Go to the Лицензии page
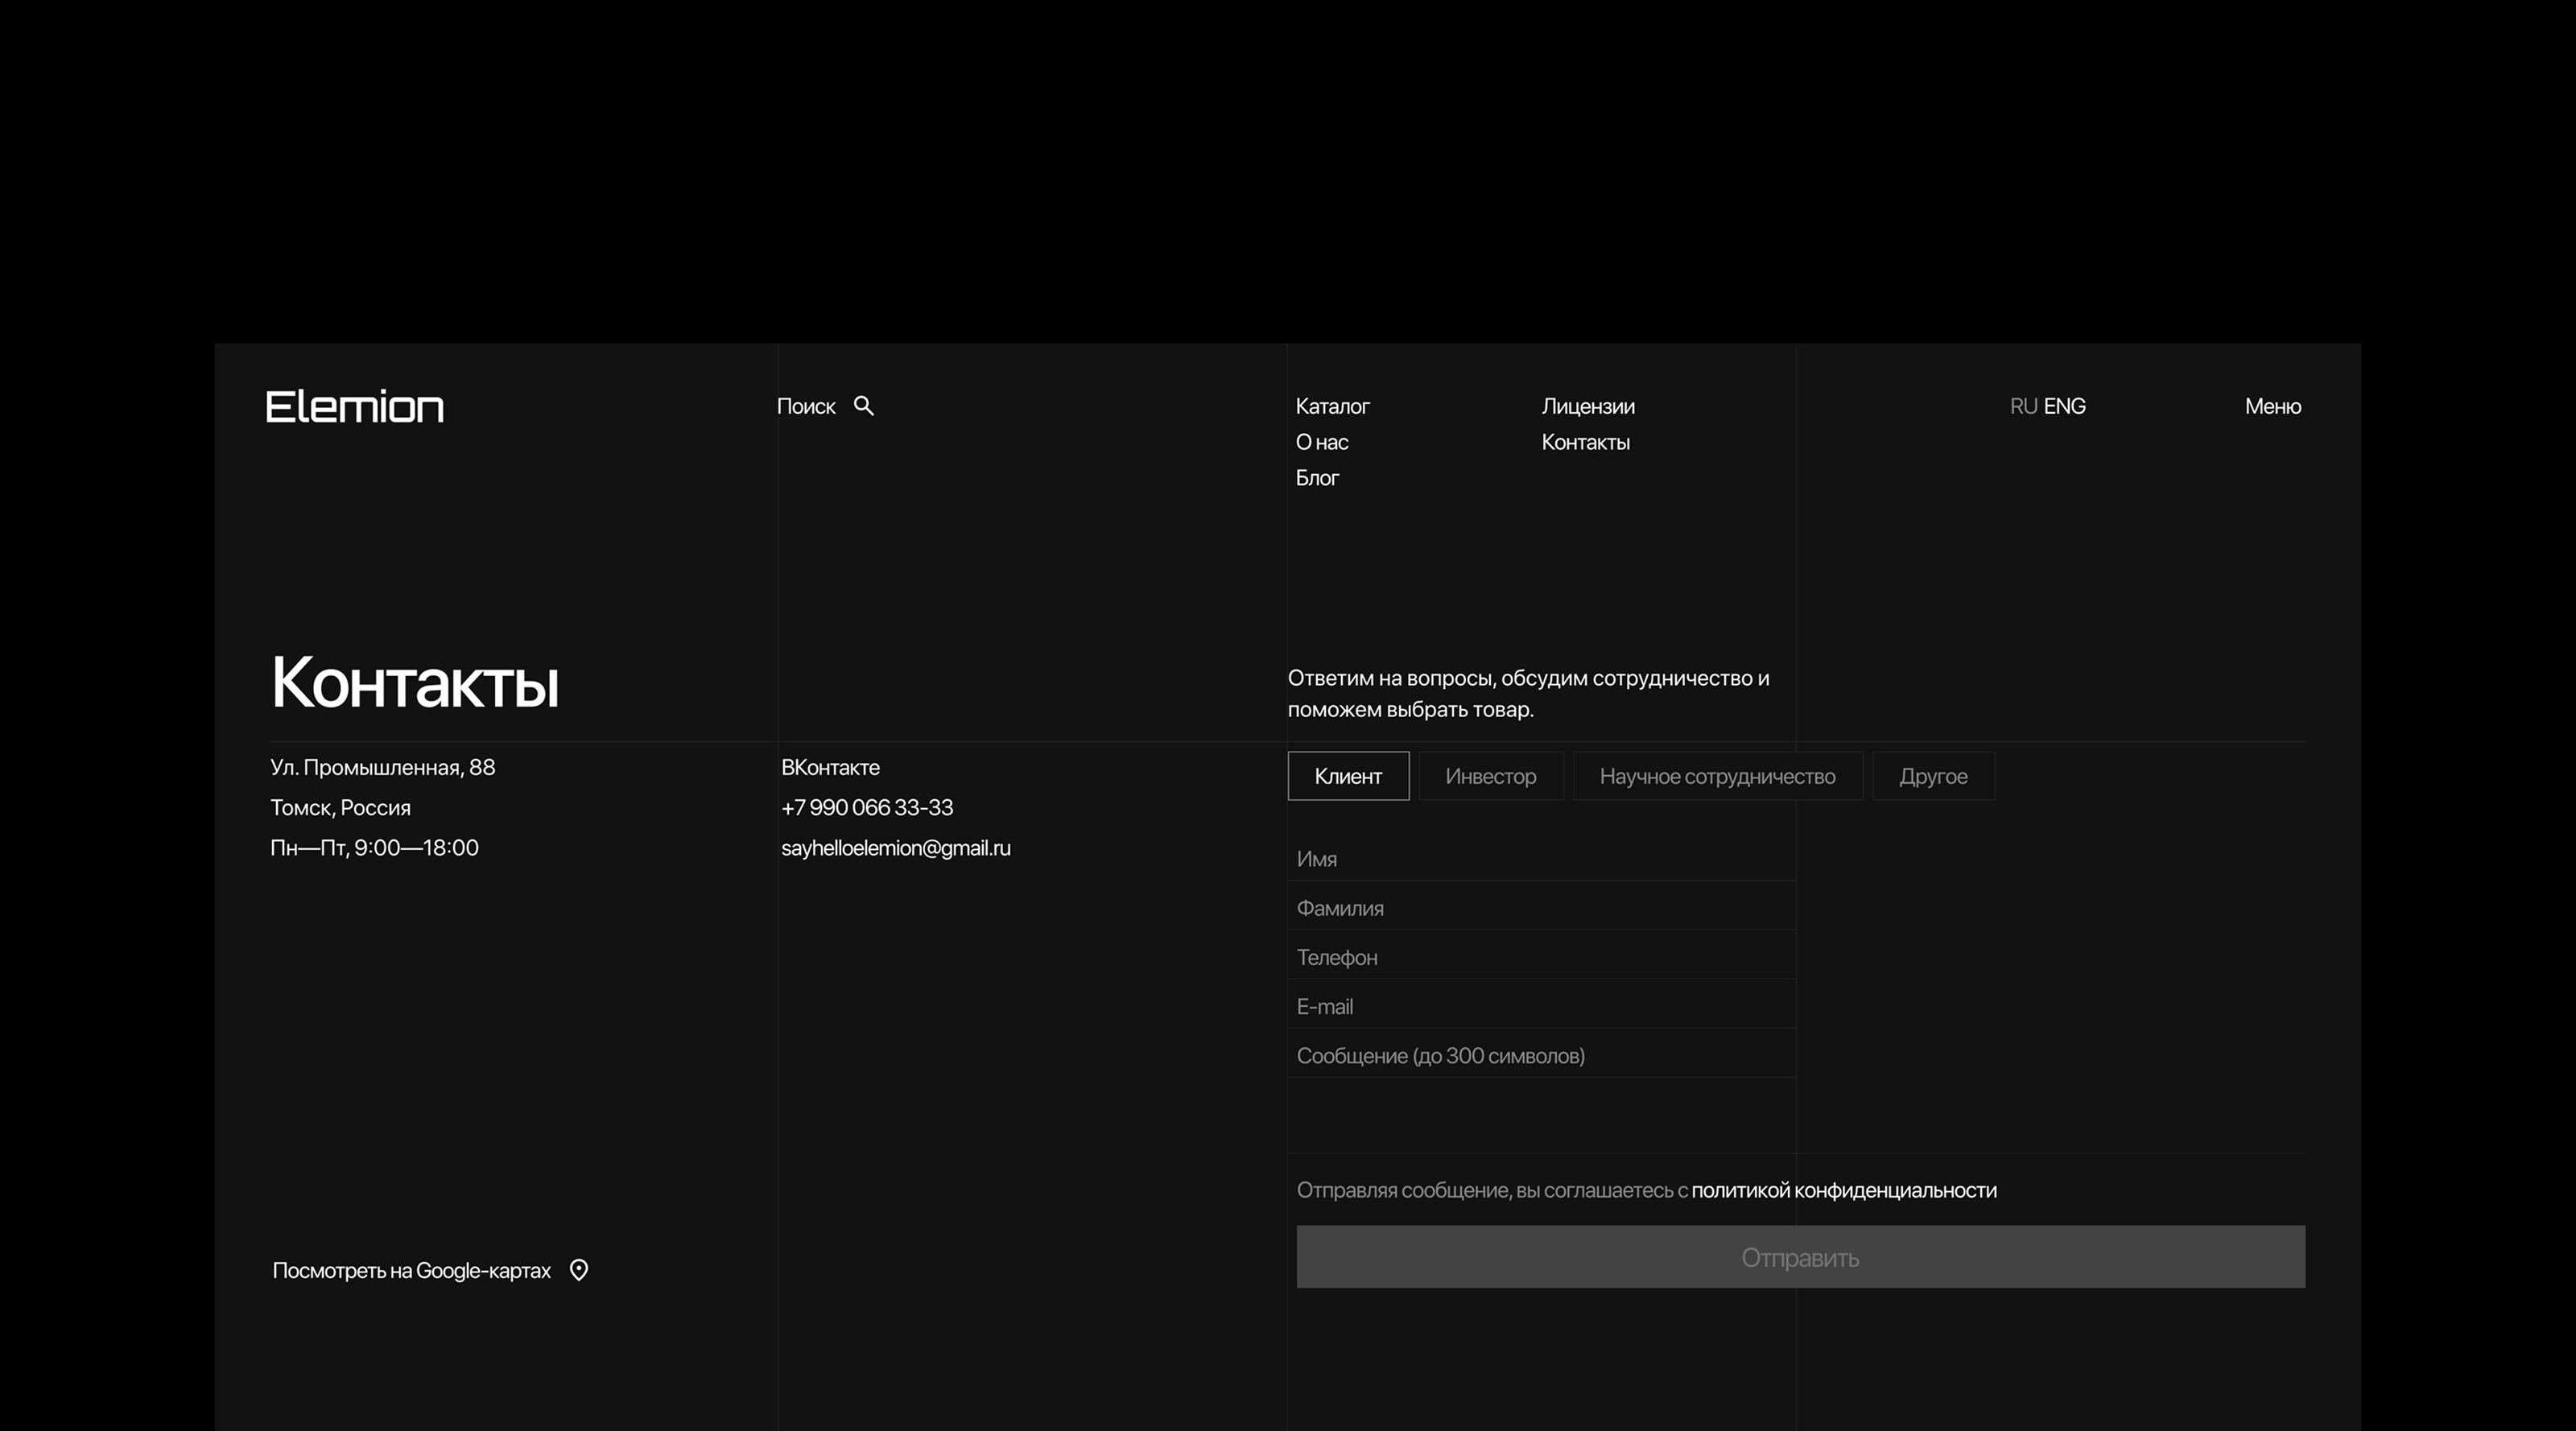2576x1431 pixels. pos(1588,406)
